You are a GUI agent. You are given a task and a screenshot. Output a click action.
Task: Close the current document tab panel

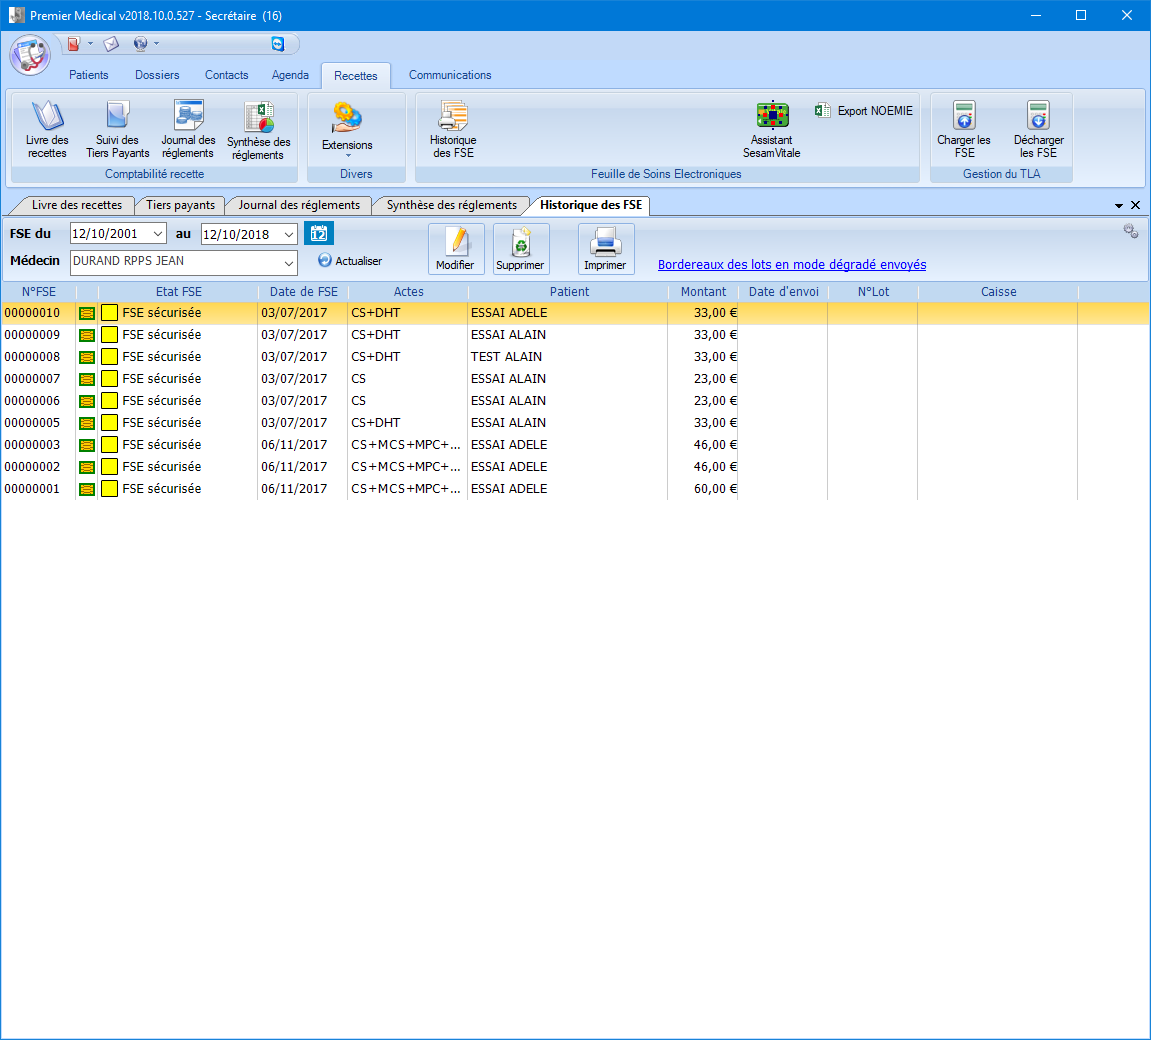pyautogui.click(x=1136, y=206)
